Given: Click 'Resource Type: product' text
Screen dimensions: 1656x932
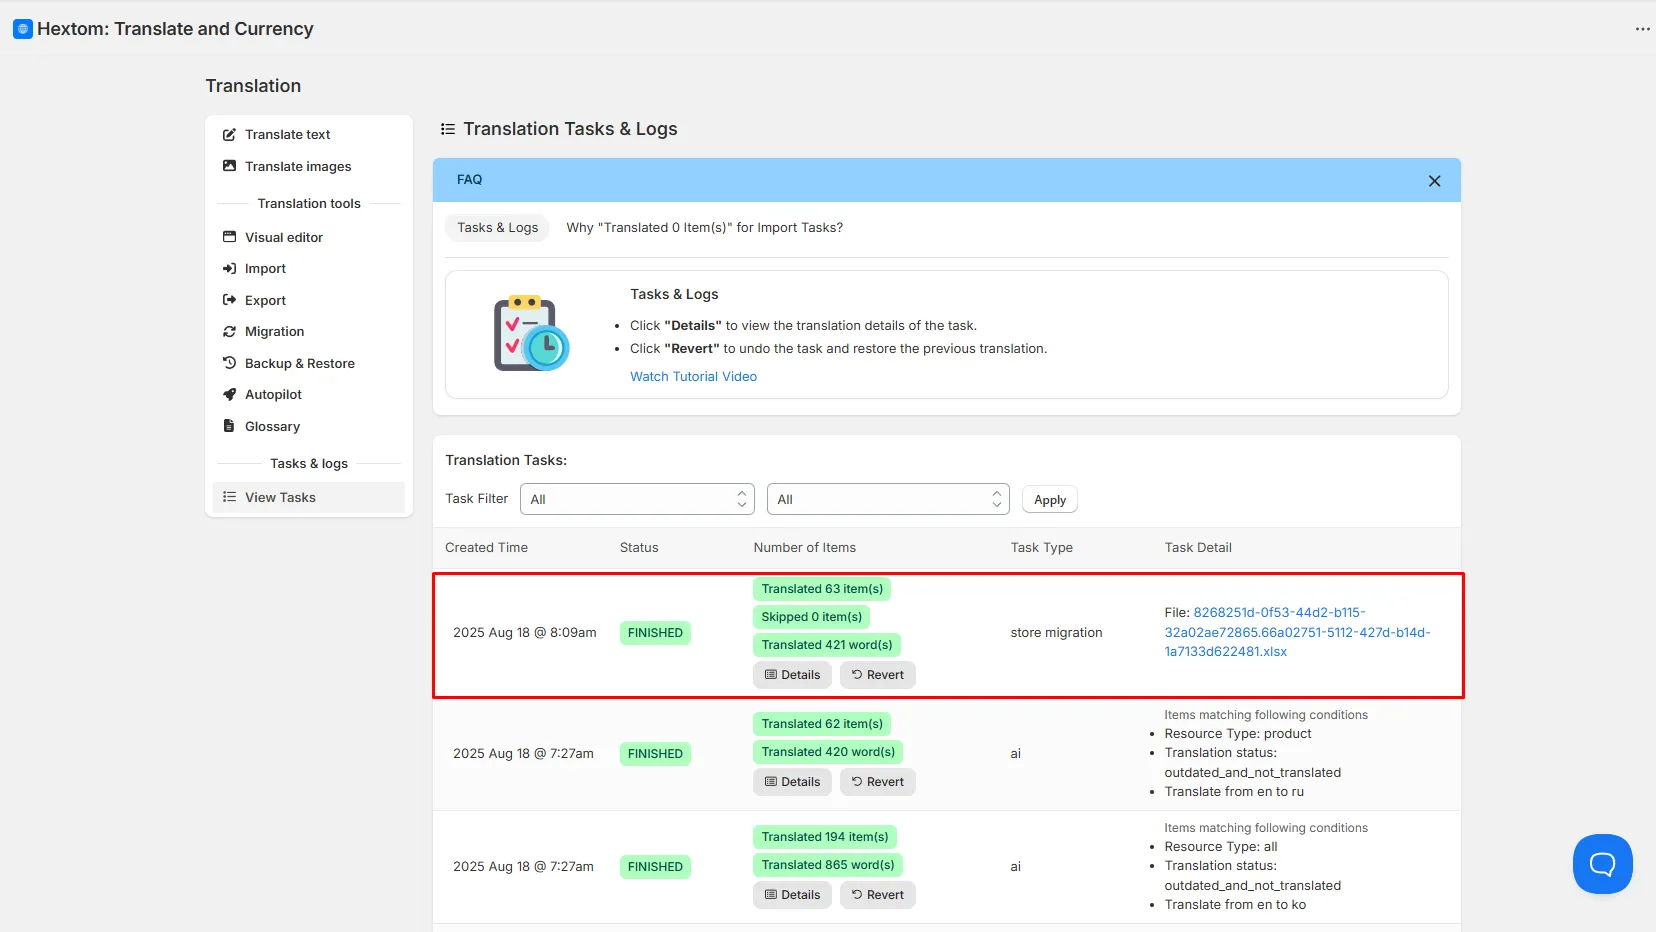Looking at the screenshot, I should [x=1238, y=734].
